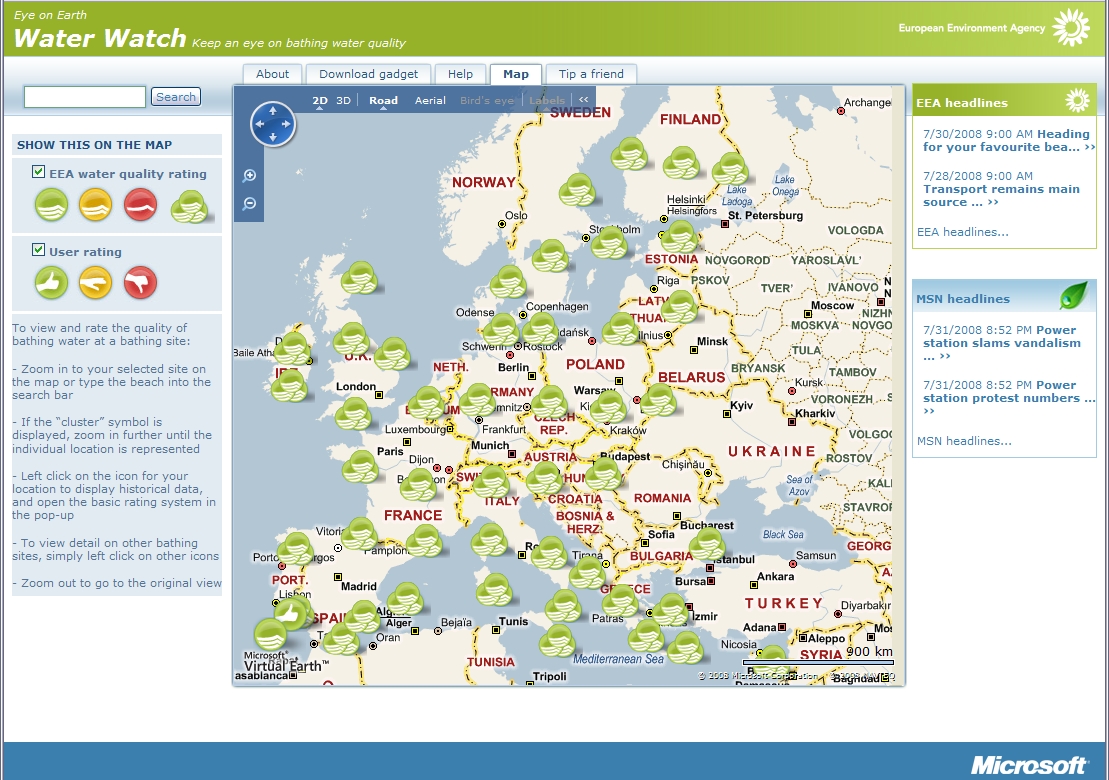Click the MSN headlines green leaf icon
Screen dimensions: 1109x780
[x=1074, y=295]
